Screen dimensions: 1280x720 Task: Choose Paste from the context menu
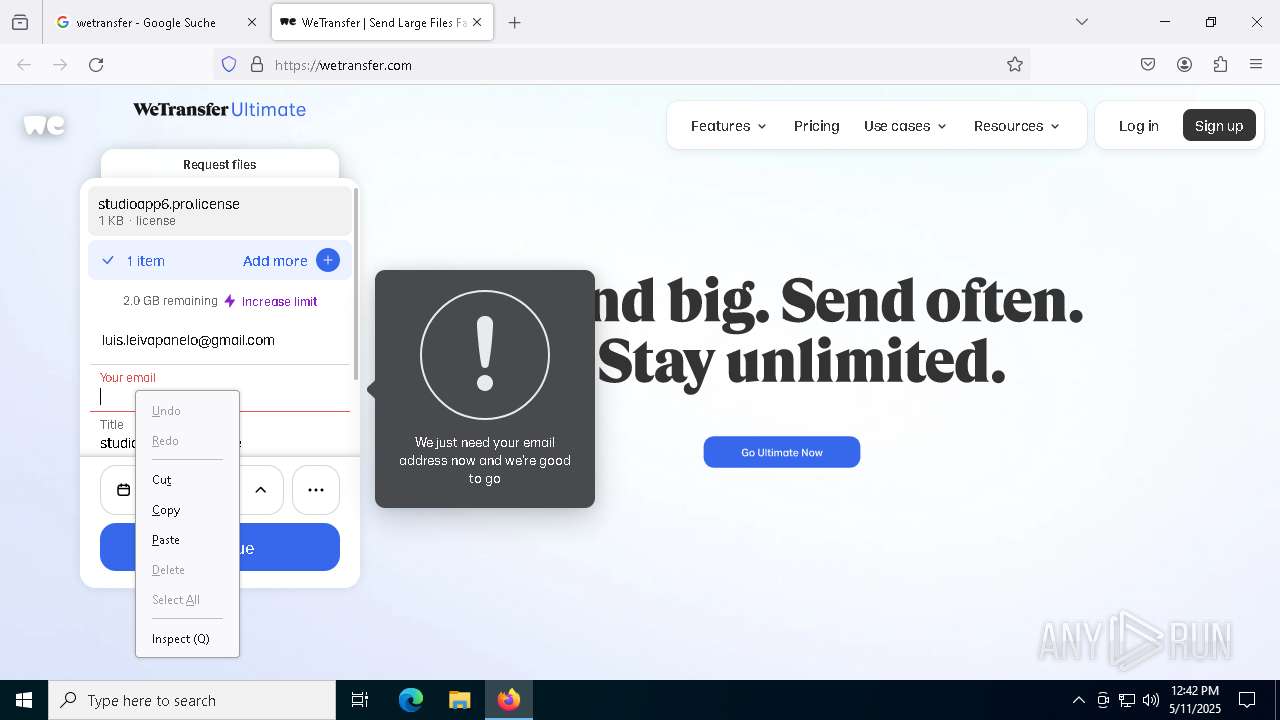pyautogui.click(x=187, y=540)
